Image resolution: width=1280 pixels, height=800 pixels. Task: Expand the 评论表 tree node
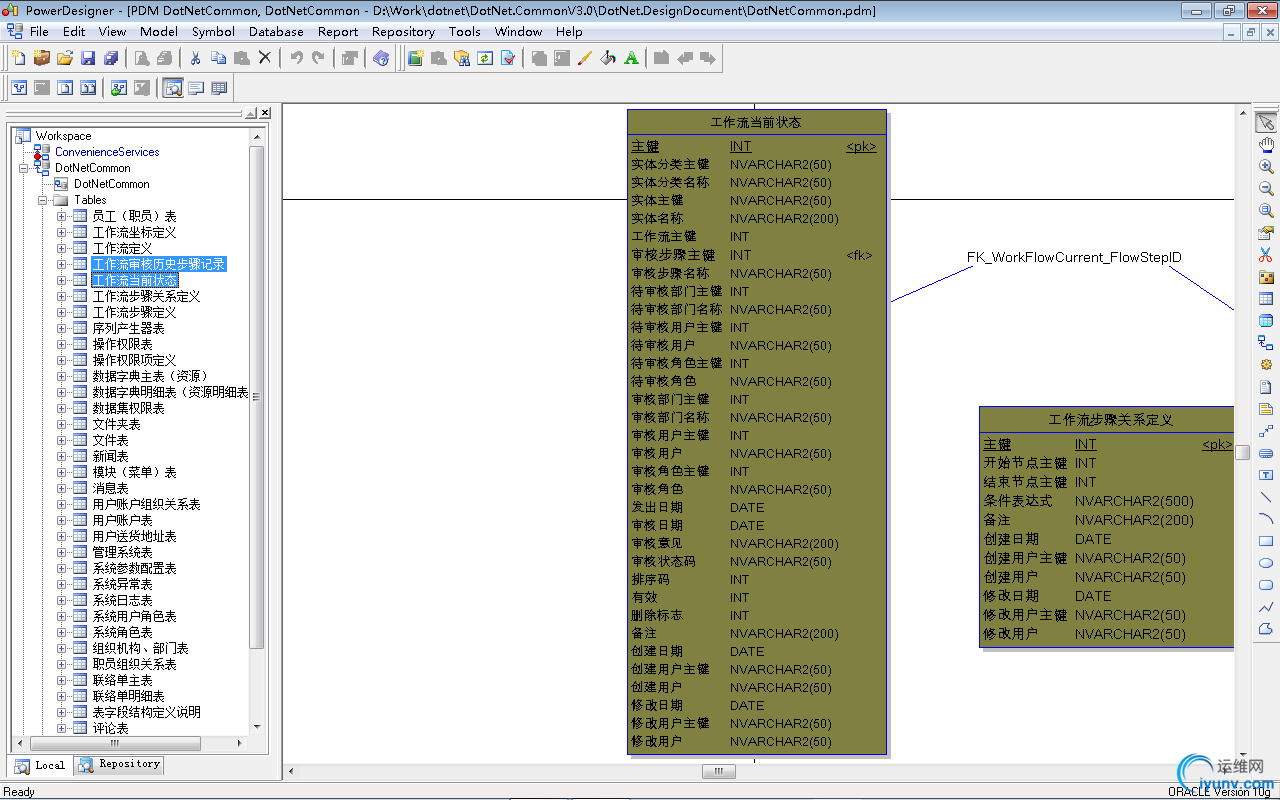click(62, 728)
